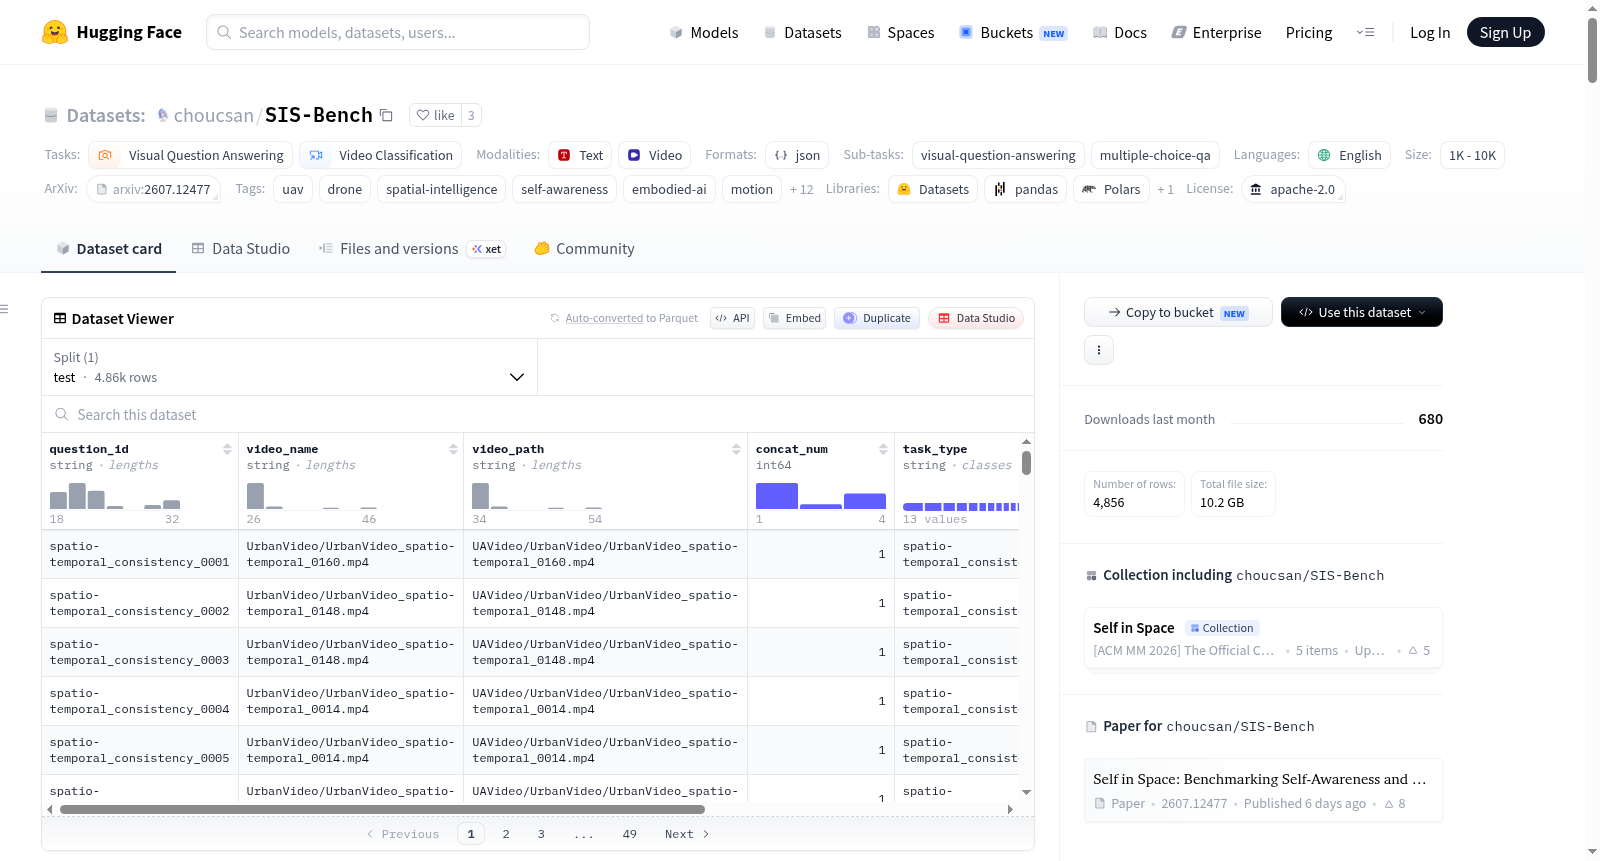Image resolution: width=1600 pixels, height=861 pixels.
Task: Focus the Search this dataset field
Action: [538, 414]
